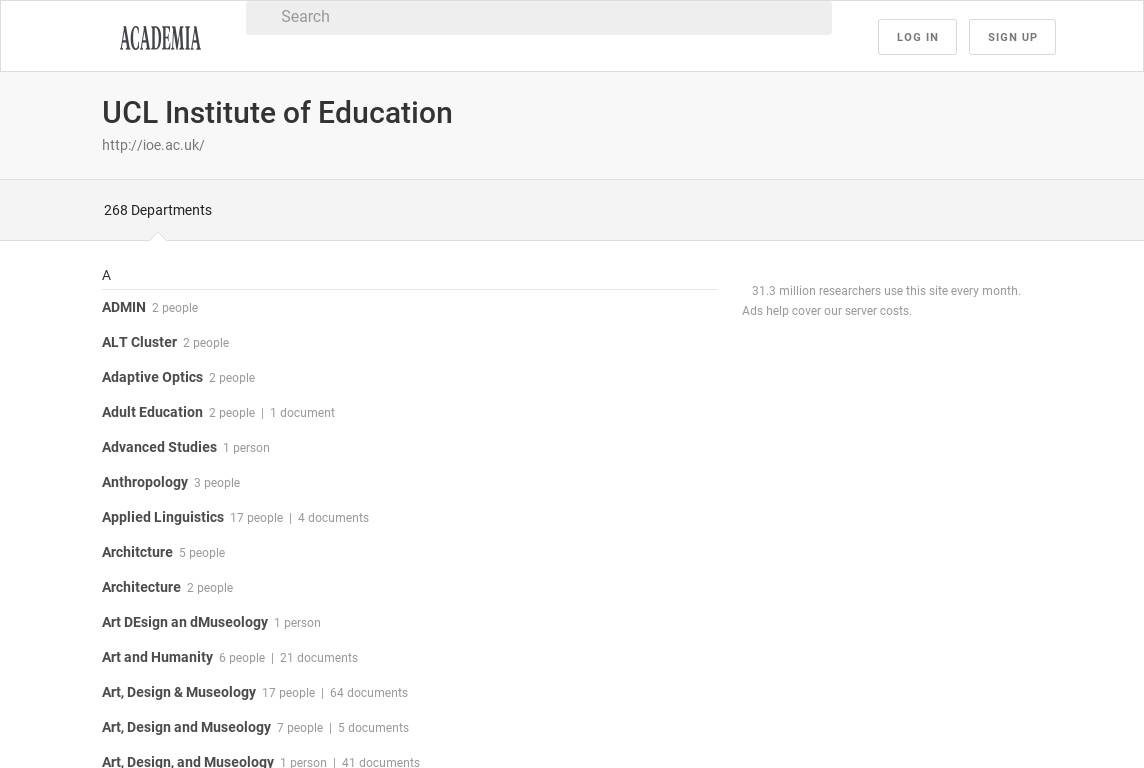This screenshot has width=1144, height=768.
Task: Visit Art and Humanity department
Action: [x=157, y=657]
